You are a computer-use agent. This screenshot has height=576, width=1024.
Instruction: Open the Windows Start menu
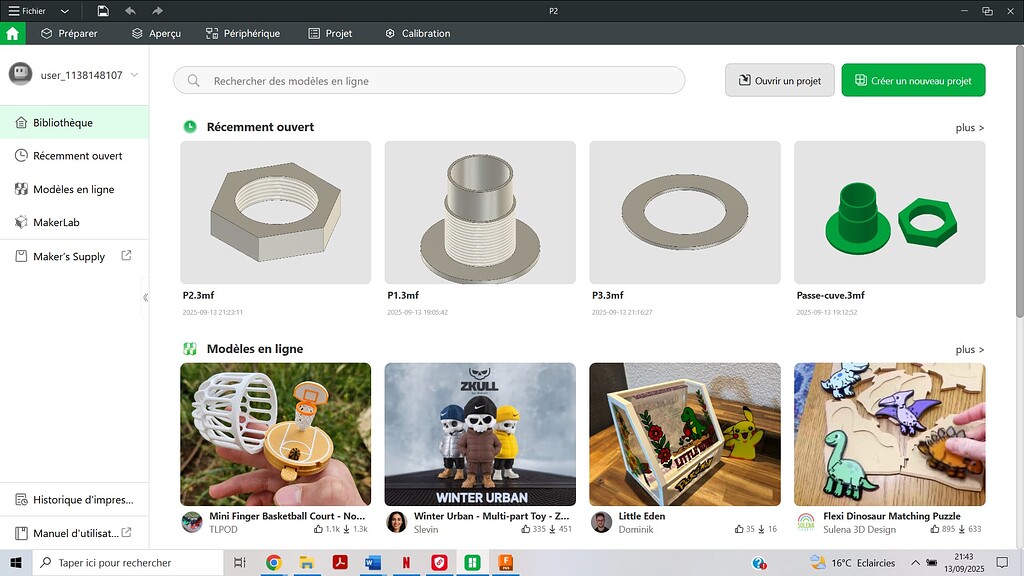point(16,562)
